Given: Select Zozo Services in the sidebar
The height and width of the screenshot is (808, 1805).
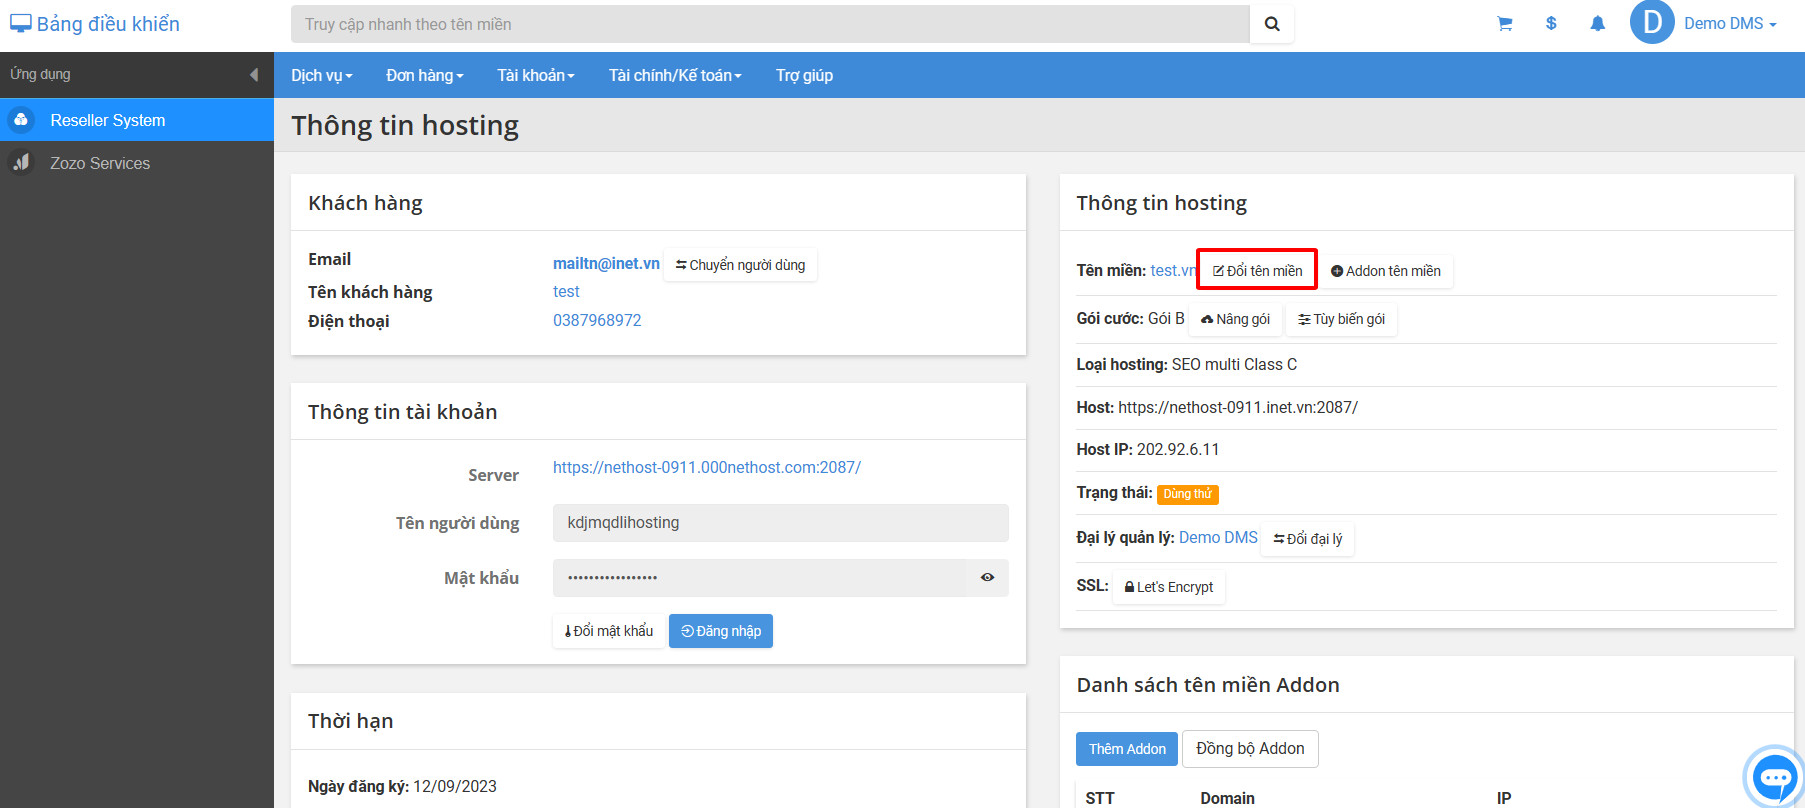Looking at the screenshot, I should pos(137,163).
